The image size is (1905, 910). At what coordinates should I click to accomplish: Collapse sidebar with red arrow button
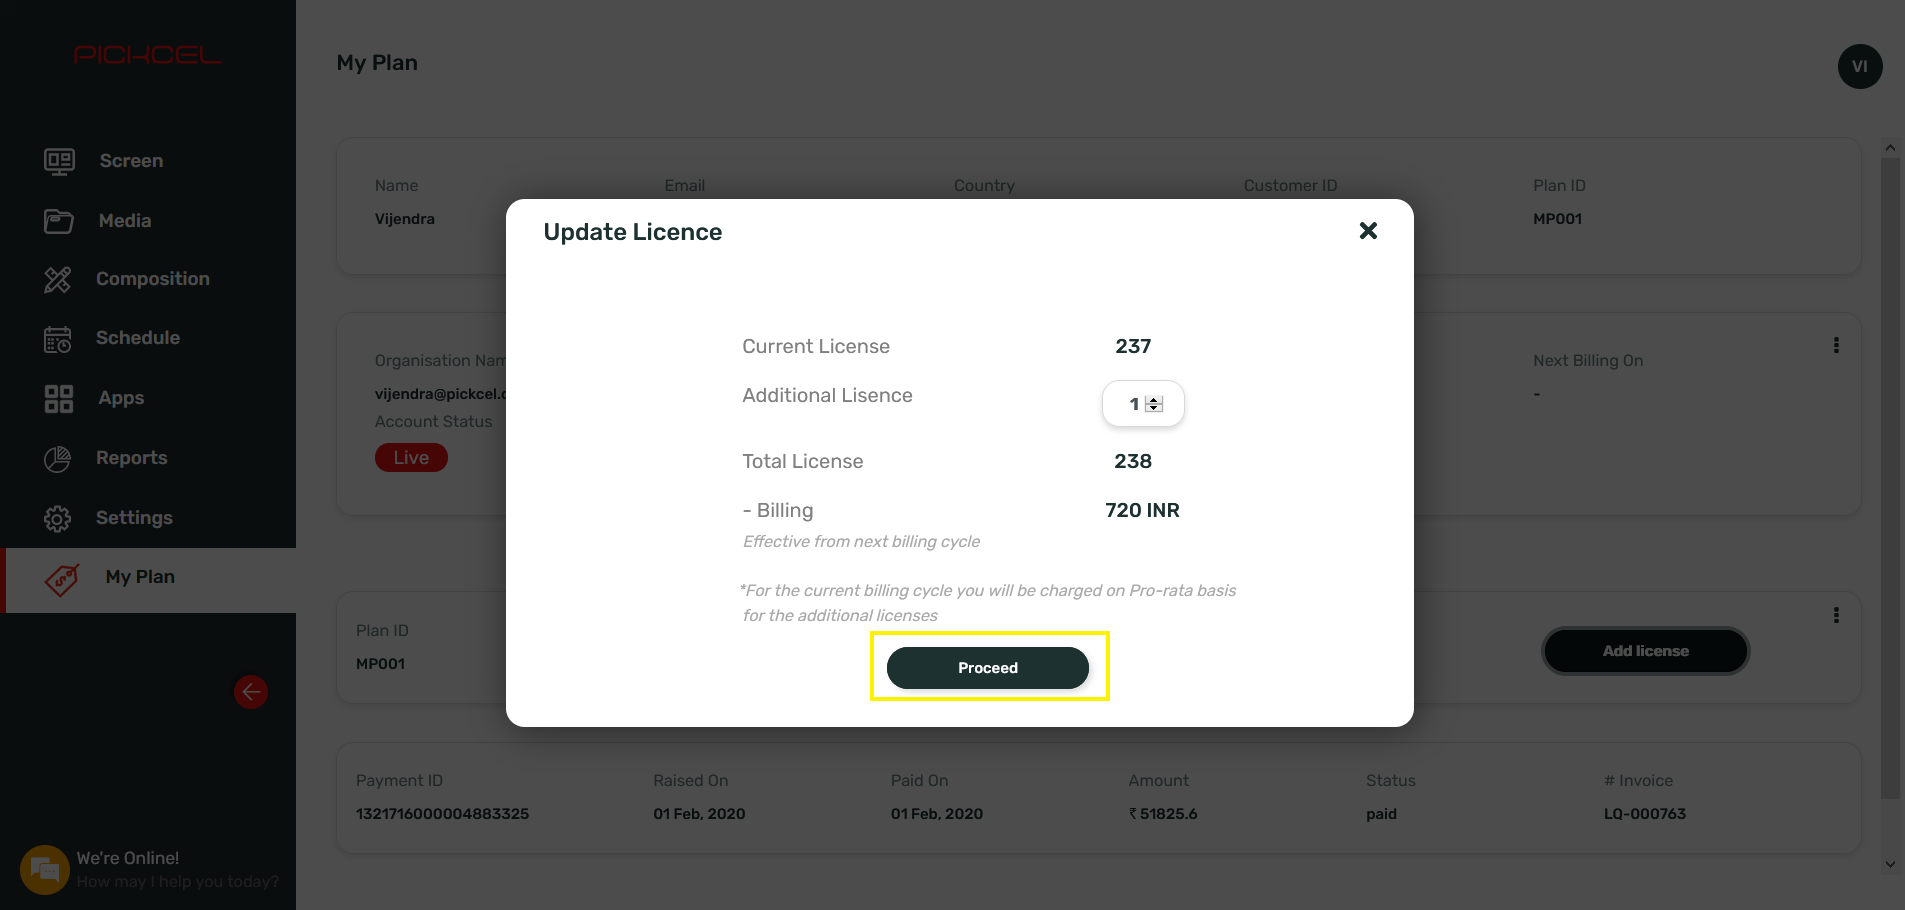click(x=251, y=692)
